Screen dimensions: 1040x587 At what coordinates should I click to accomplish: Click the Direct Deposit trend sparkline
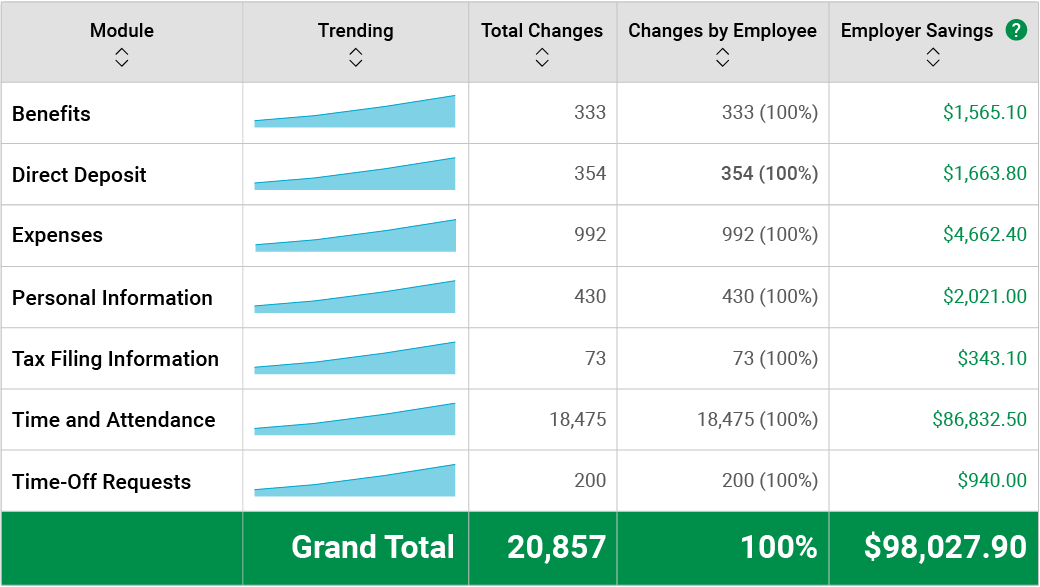coord(355,175)
